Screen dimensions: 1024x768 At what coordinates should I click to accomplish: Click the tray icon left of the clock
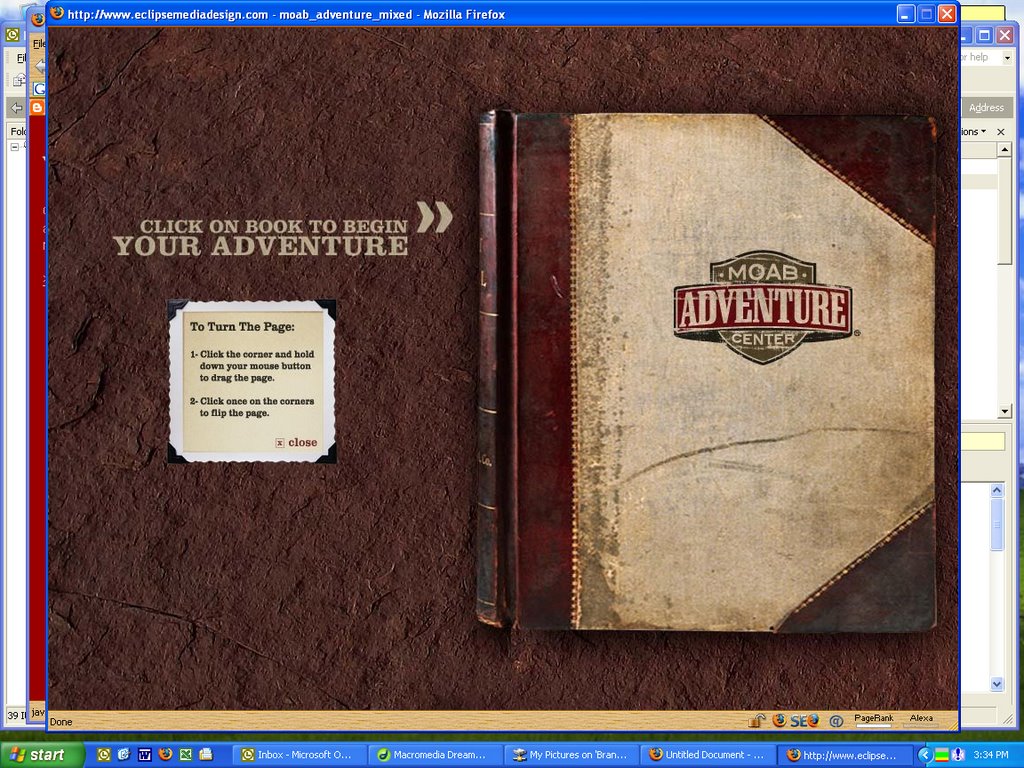coord(958,755)
